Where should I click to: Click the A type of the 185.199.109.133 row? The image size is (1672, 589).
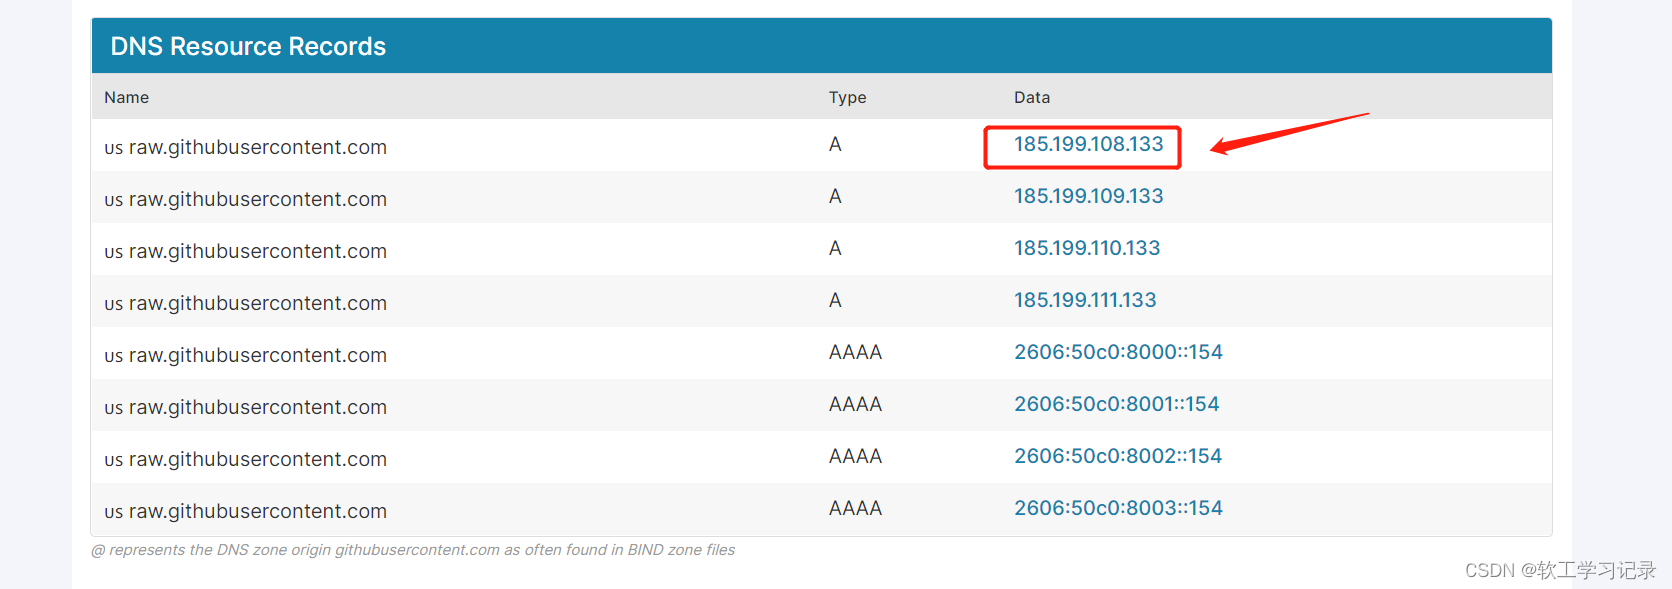coord(835,196)
